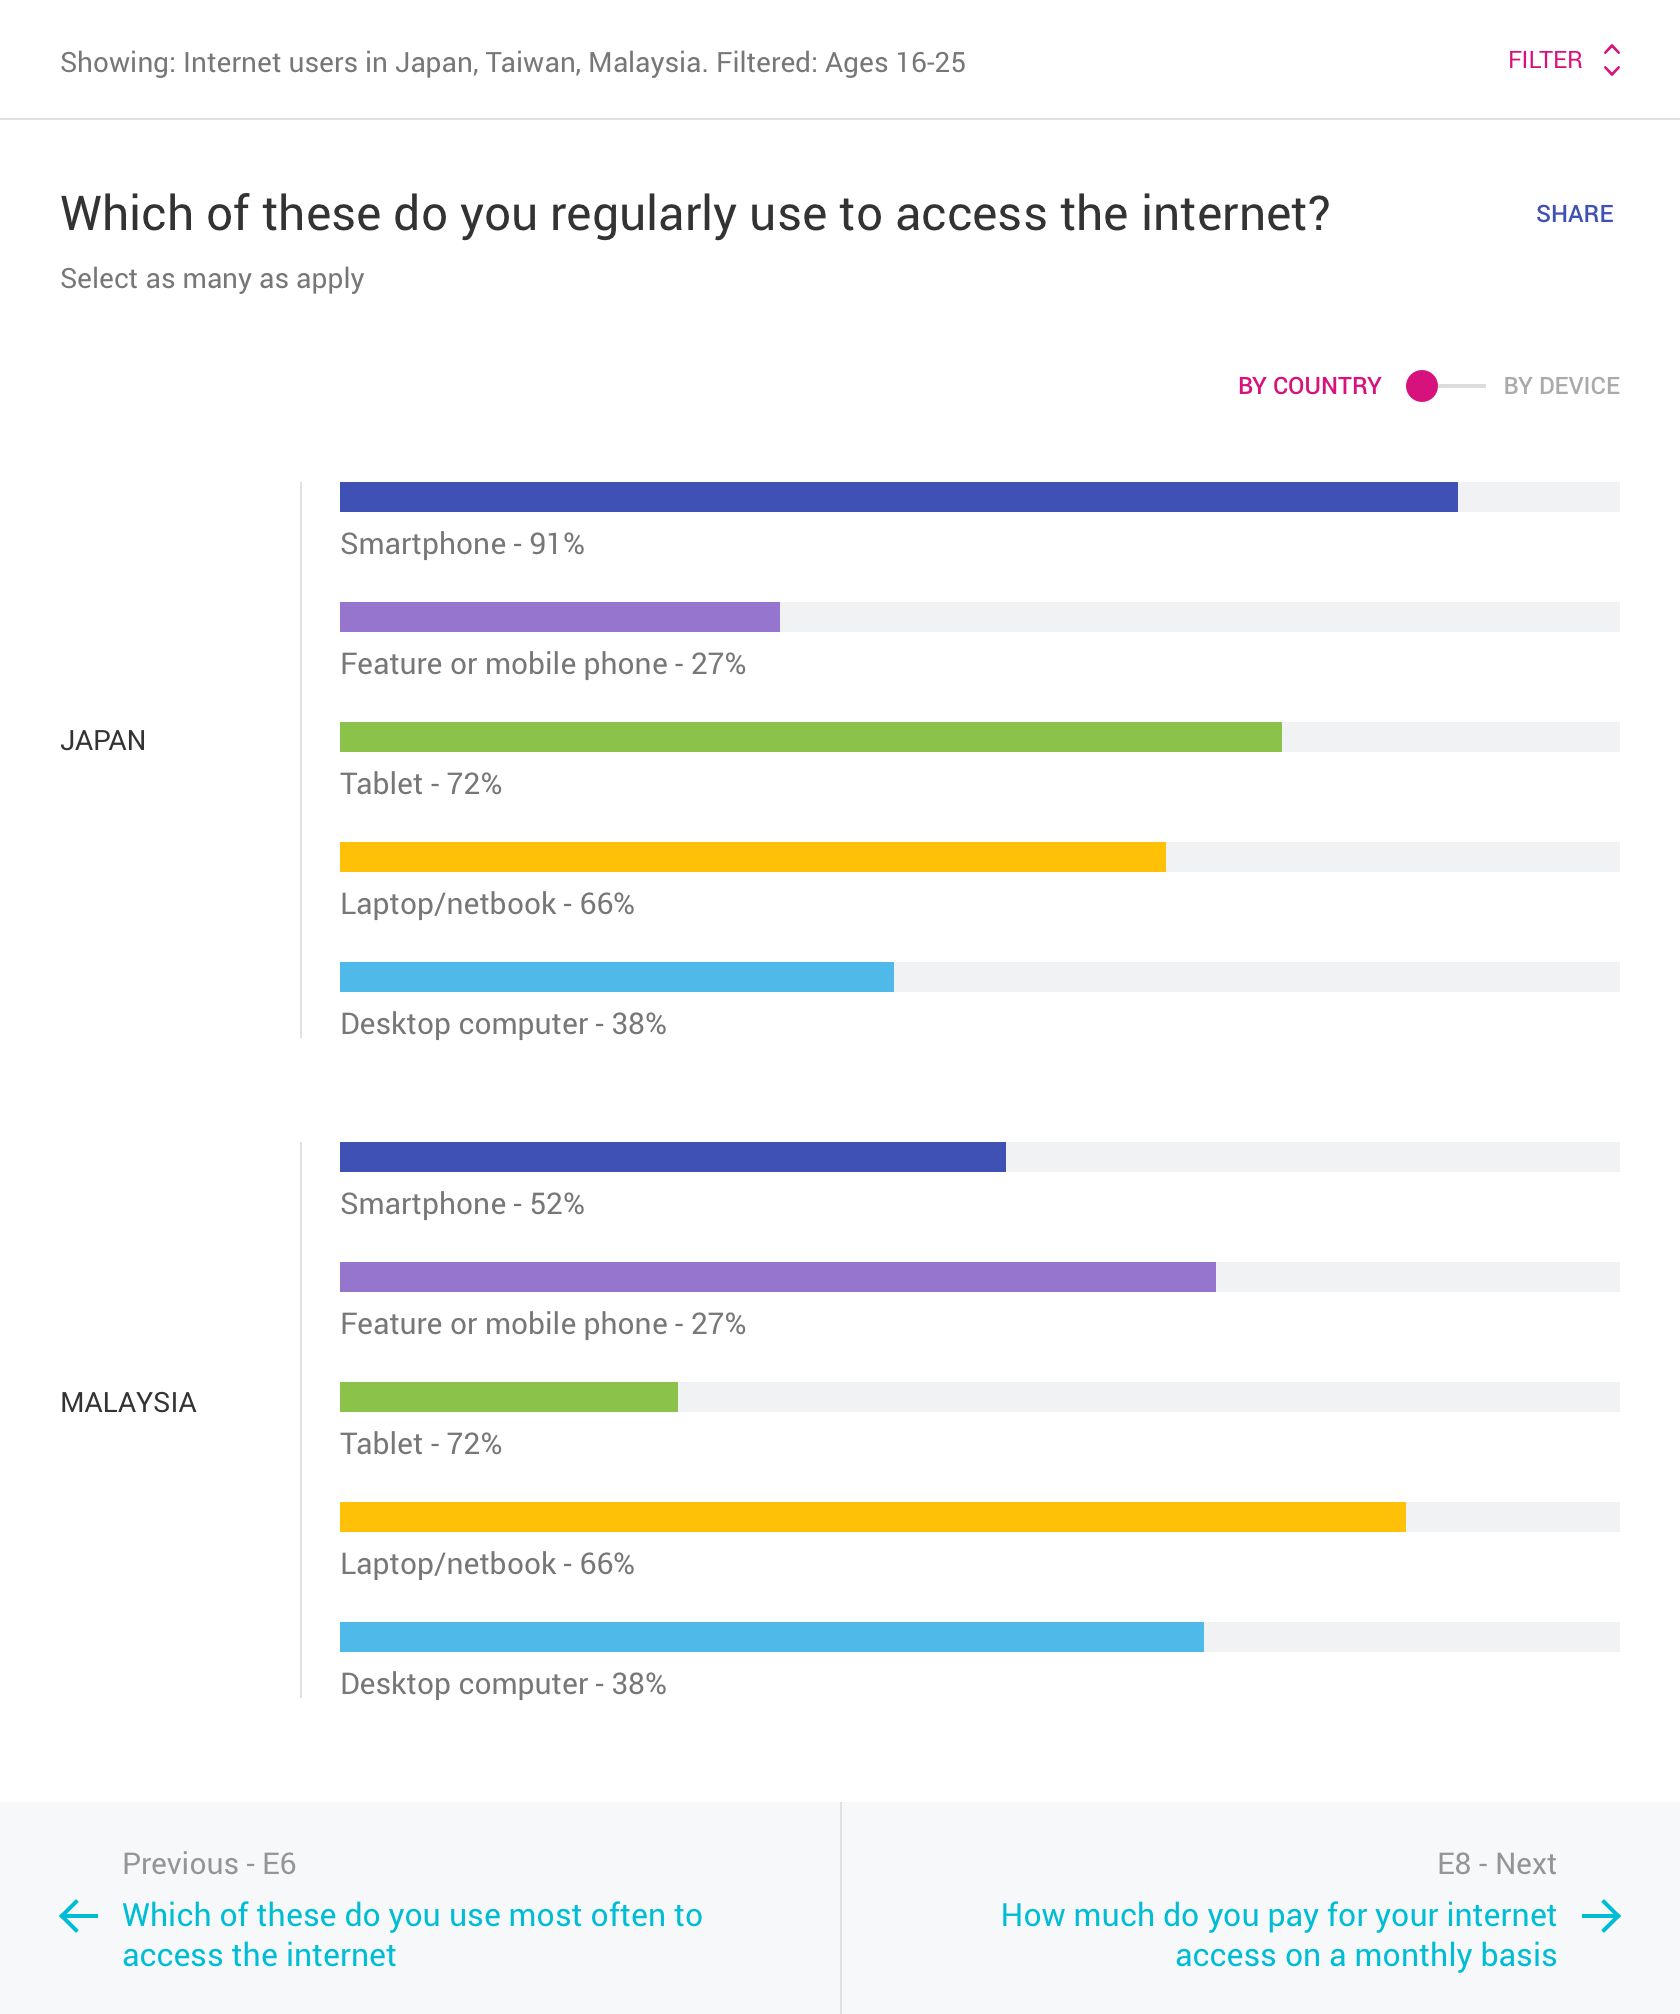Click Malaysia's Laptop/netbook bar
The width and height of the screenshot is (1680, 2014).
point(870,1516)
